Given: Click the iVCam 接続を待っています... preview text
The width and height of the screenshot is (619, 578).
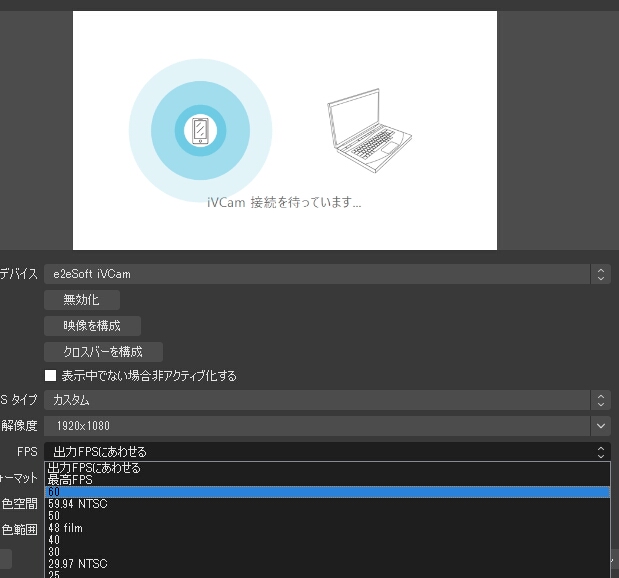Looking at the screenshot, I should [x=284, y=203].
